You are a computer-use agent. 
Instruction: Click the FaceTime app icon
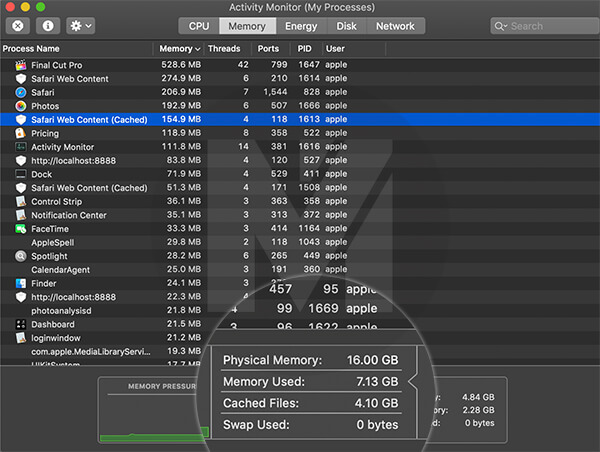21,229
